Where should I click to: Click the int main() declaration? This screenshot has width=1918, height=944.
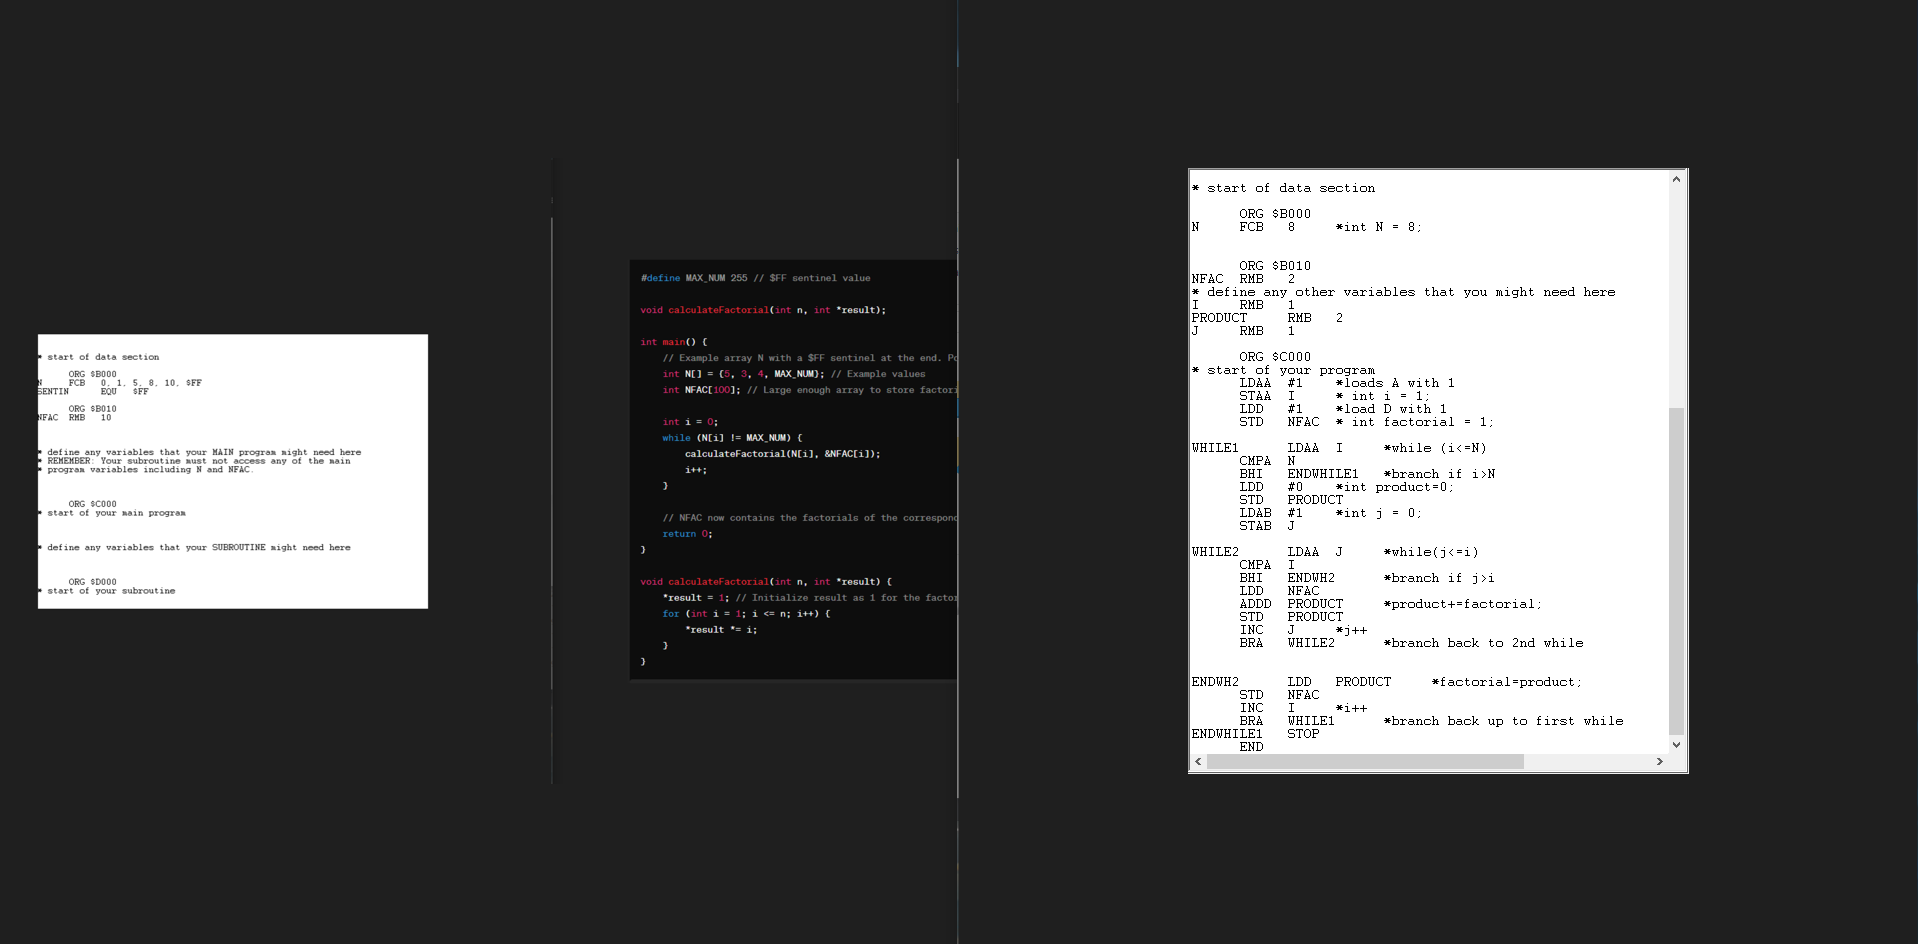pos(673,341)
